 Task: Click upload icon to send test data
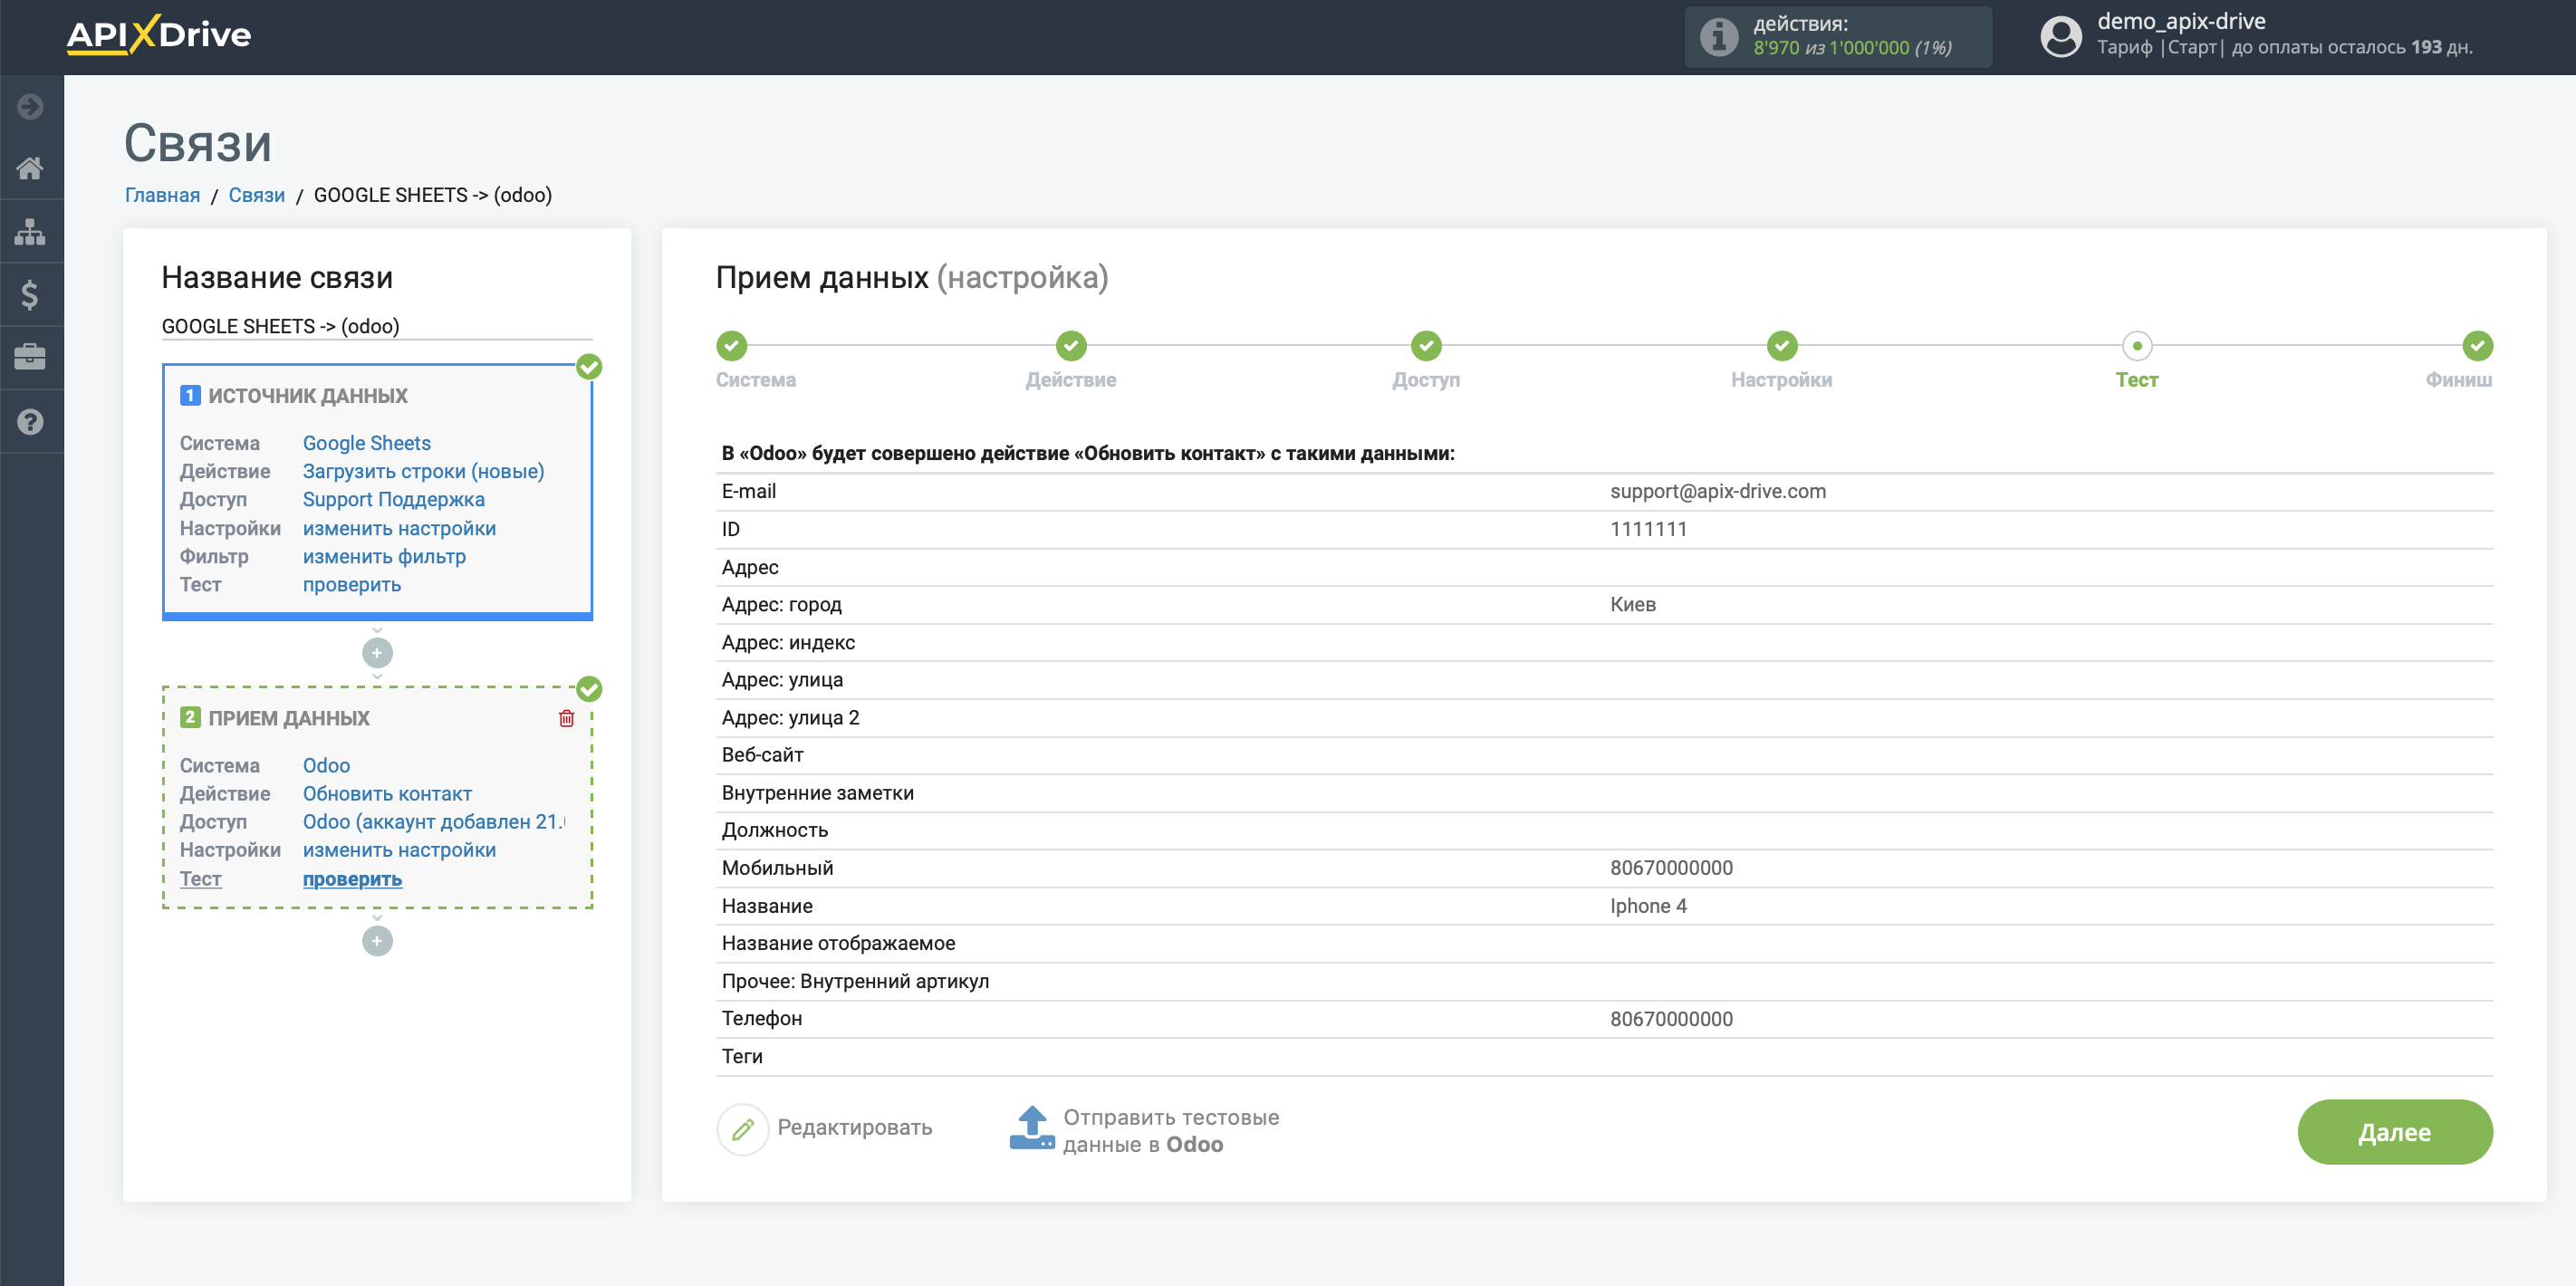click(x=1031, y=1129)
